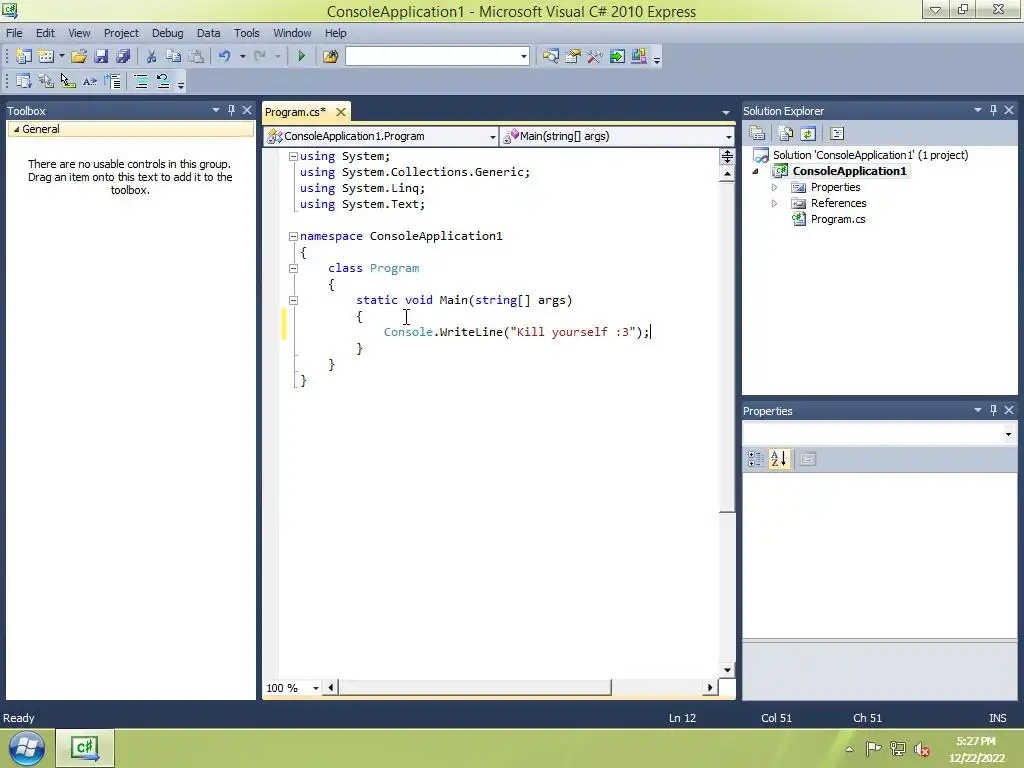1024x768 pixels.
Task: Select the Solution 'ConsoleApplication1' root node
Action: (x=871, y=155)
